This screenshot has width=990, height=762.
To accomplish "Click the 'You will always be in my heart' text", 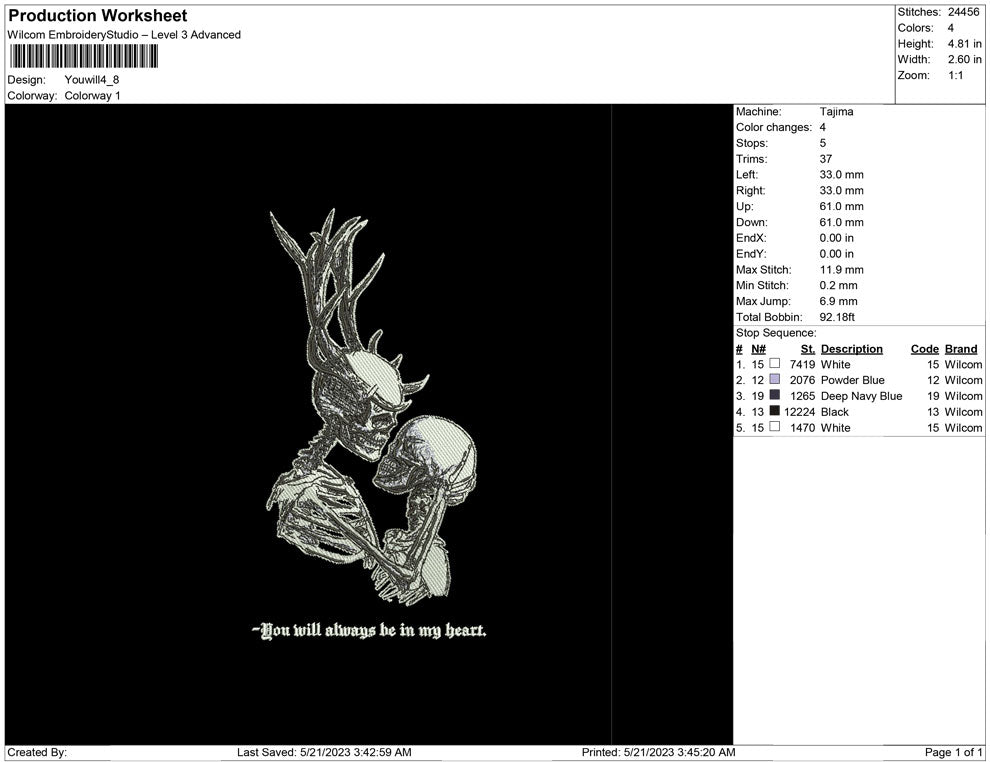I will click(x=369, y=631).
